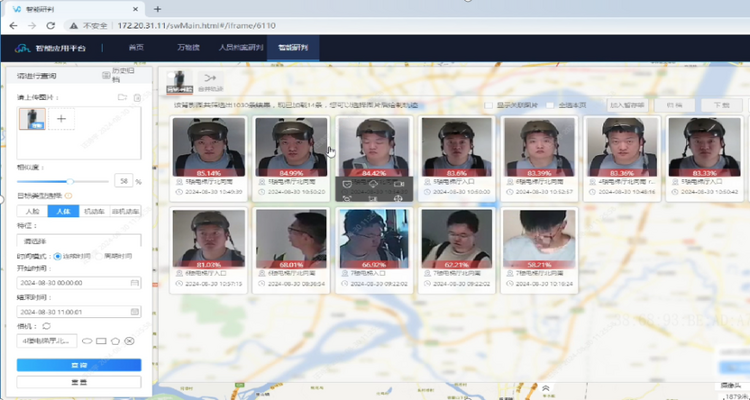
Task: Open the 83.33% match photo
Action: click(x=704, y=147)
